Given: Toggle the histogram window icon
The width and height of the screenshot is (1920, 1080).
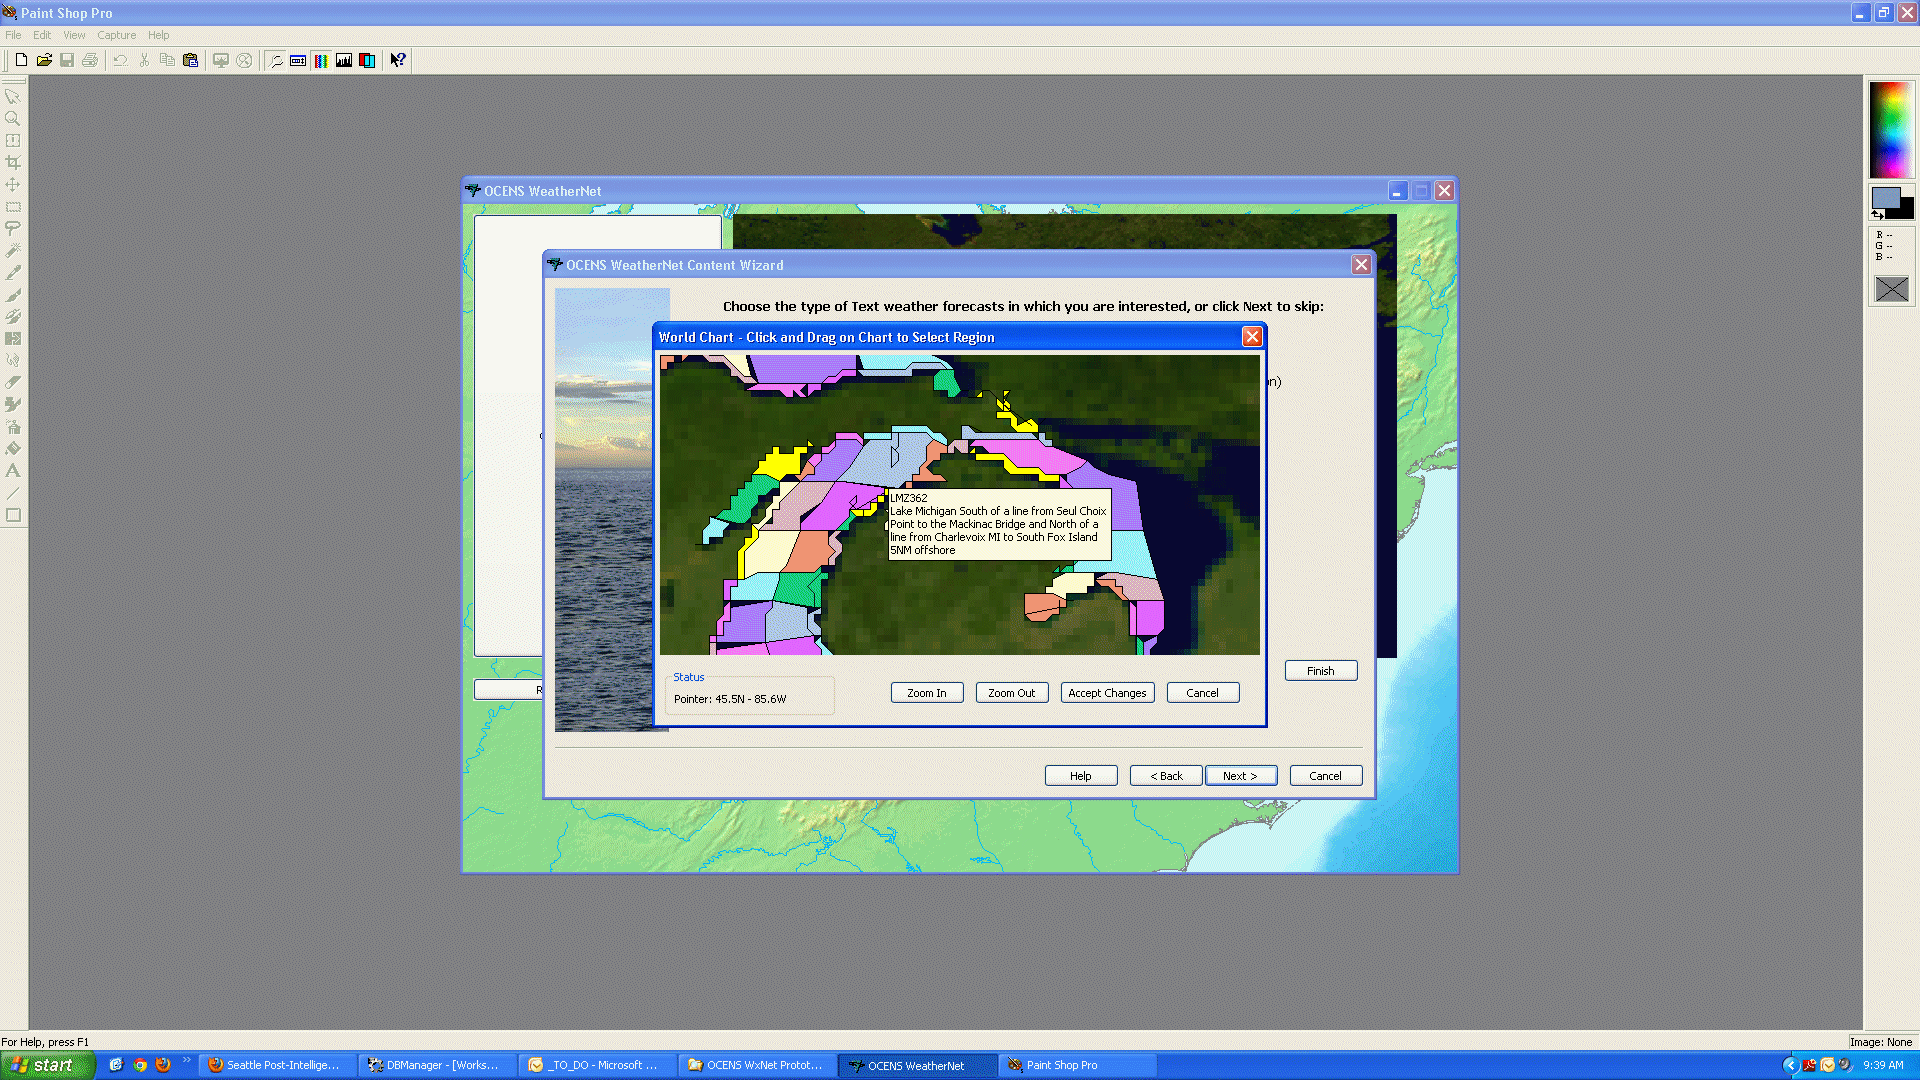Looking at the screenshot, I should [344, 60].
